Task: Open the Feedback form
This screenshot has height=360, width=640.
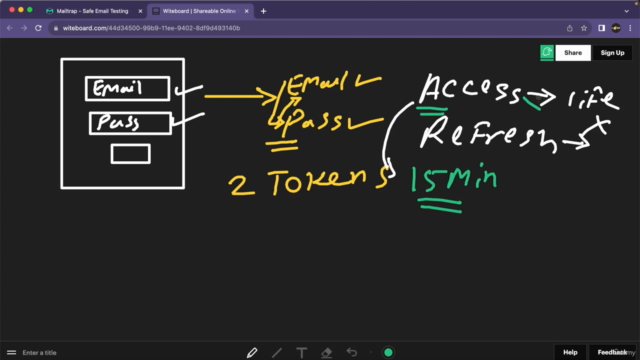Action: (612, 352)
